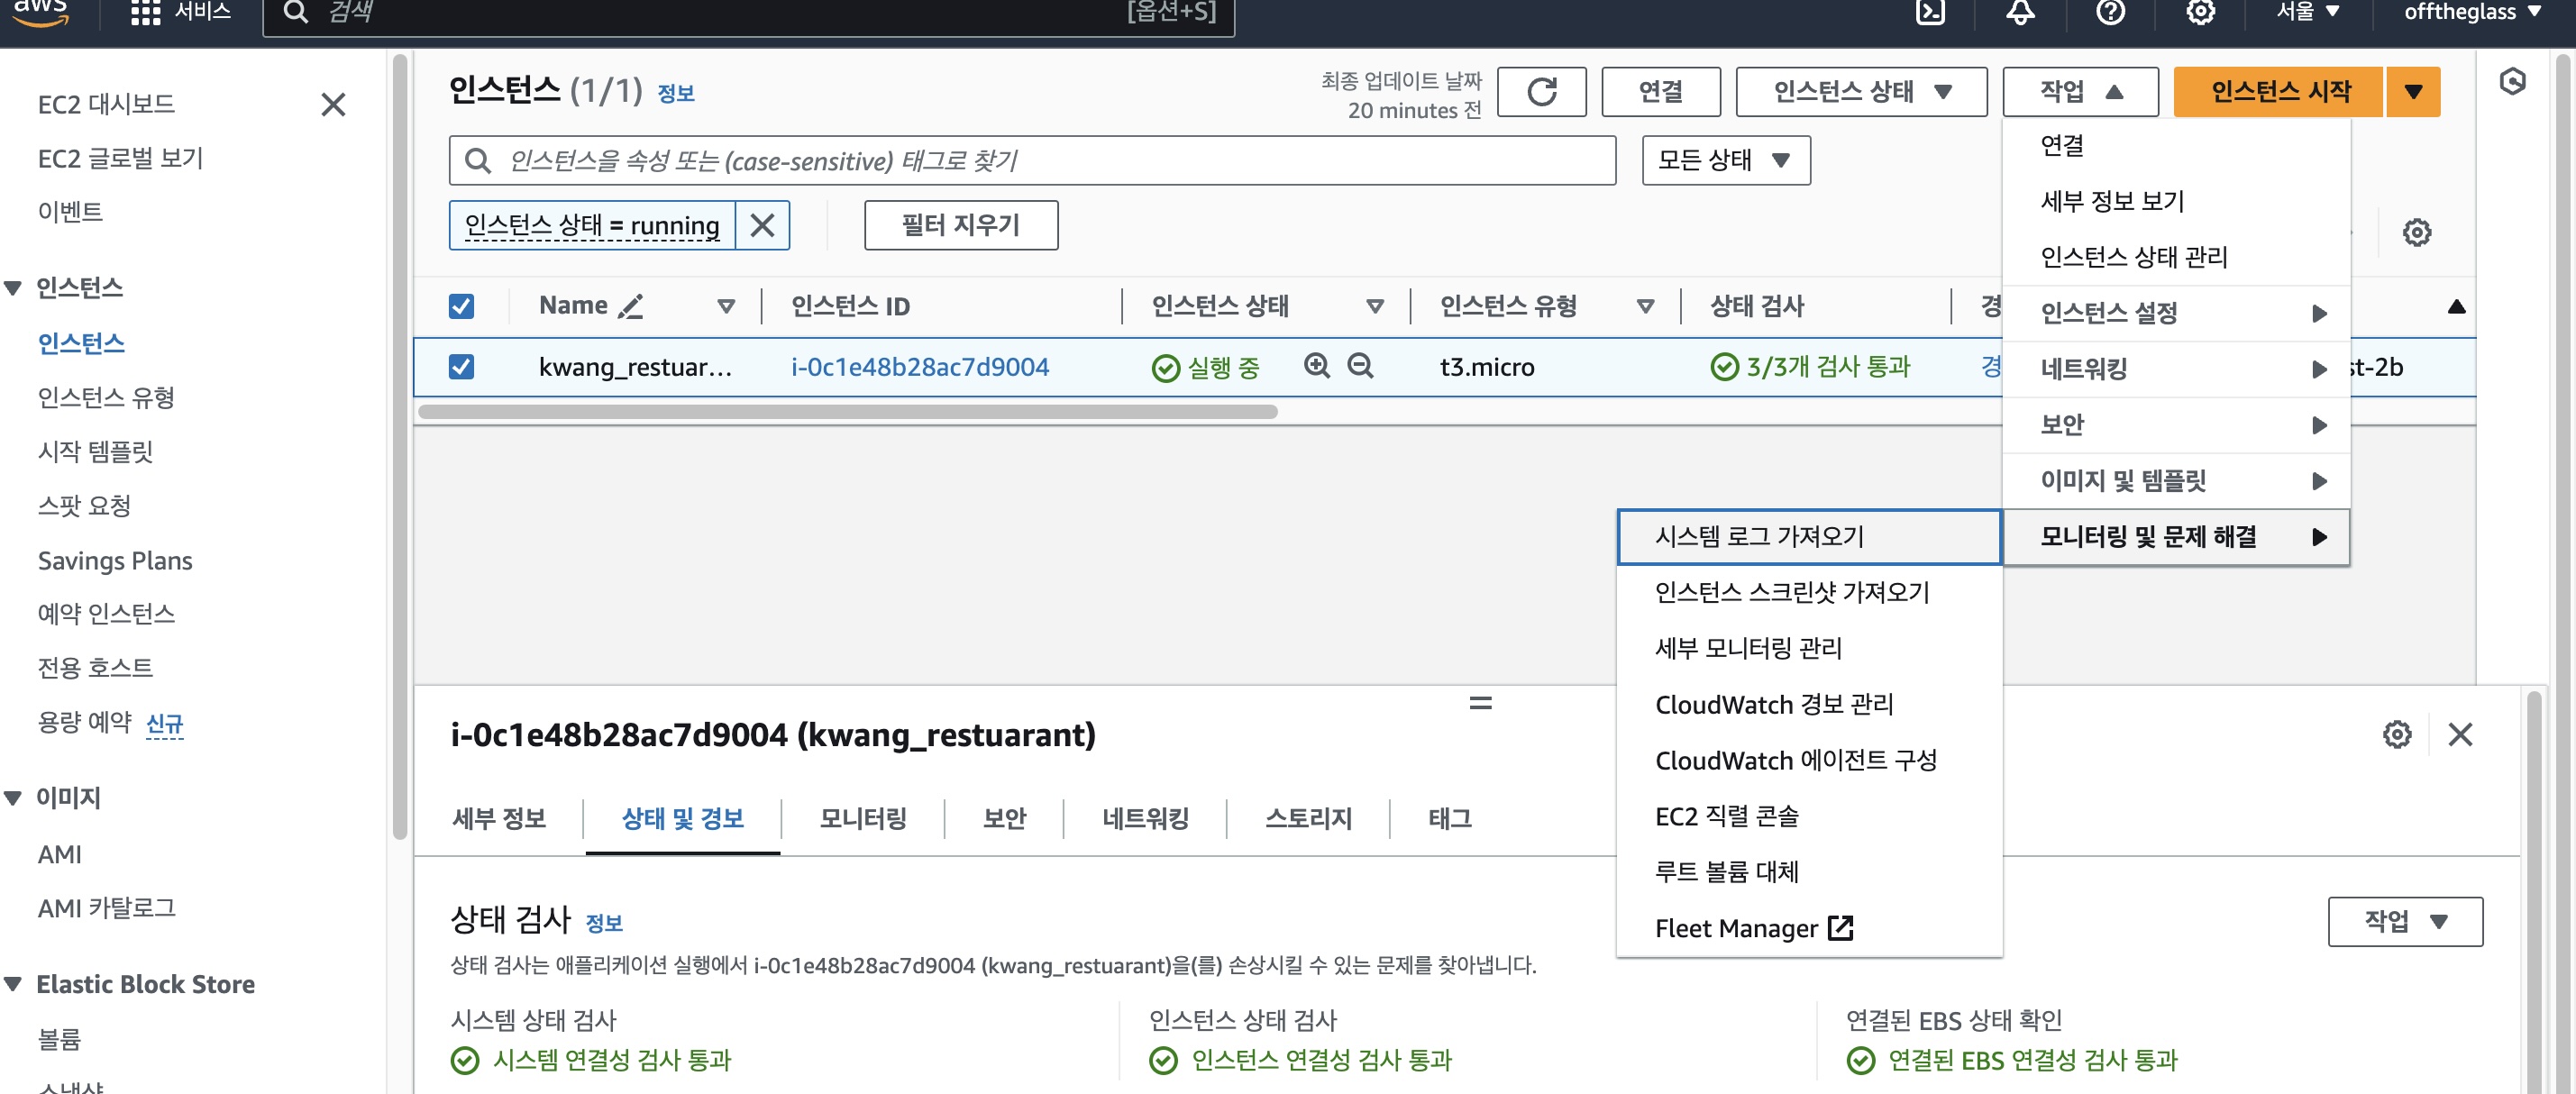Remove the running state filter with X

pos(762,225)
